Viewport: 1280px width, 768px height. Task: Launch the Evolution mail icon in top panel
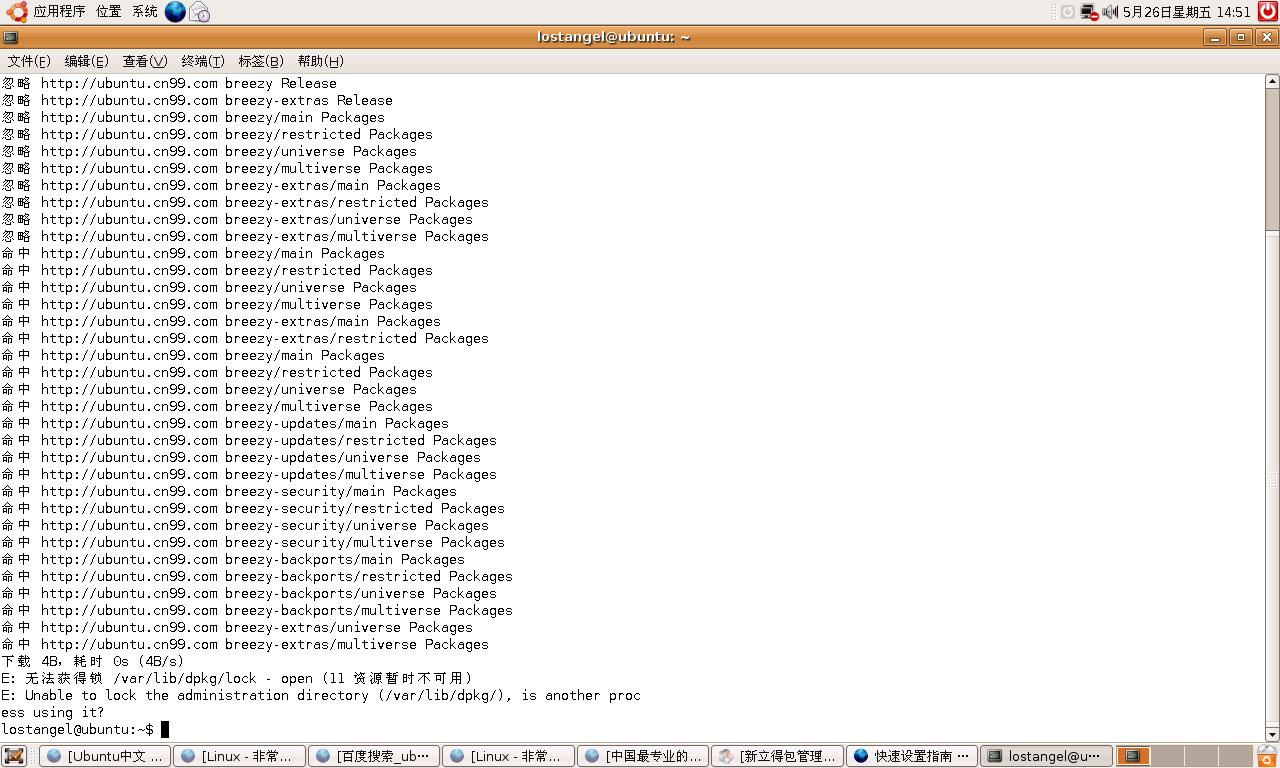click(200, 12)
